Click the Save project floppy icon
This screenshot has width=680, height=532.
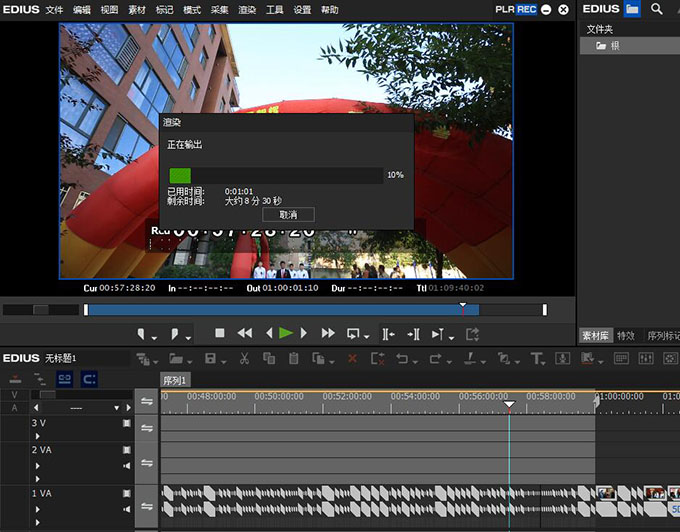210,358
